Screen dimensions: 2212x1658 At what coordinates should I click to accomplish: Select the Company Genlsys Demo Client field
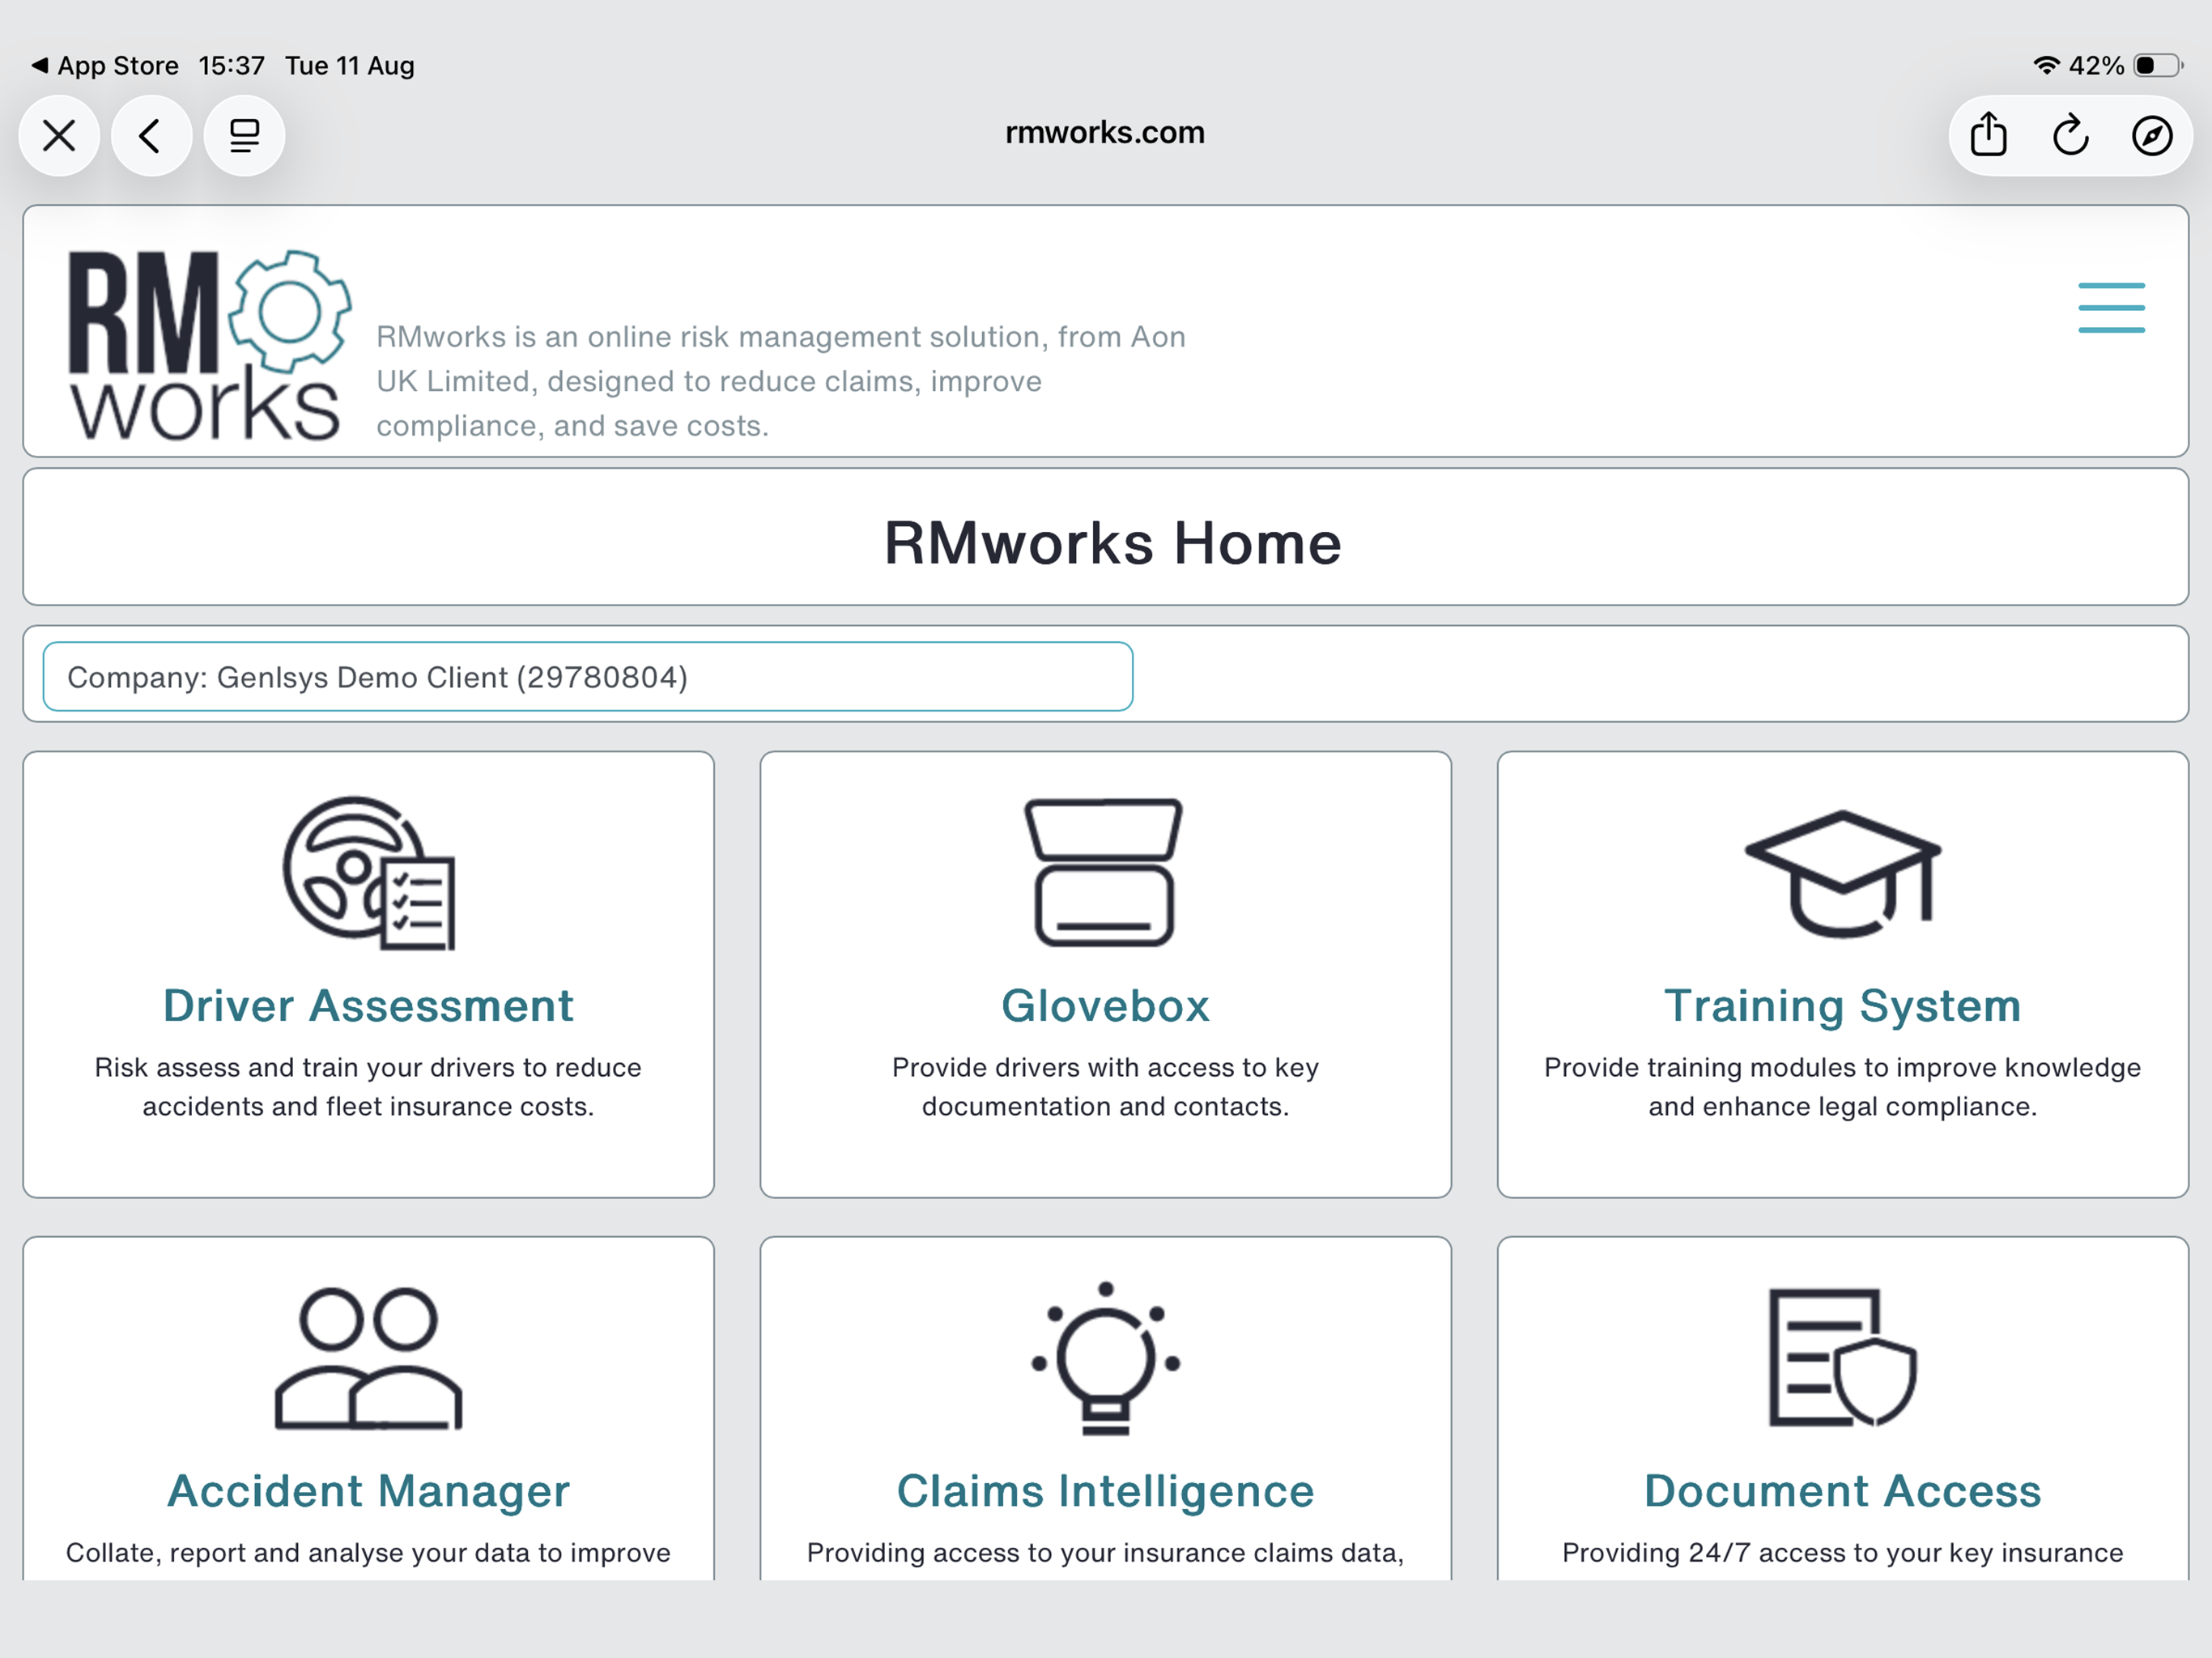click(588, 677)
